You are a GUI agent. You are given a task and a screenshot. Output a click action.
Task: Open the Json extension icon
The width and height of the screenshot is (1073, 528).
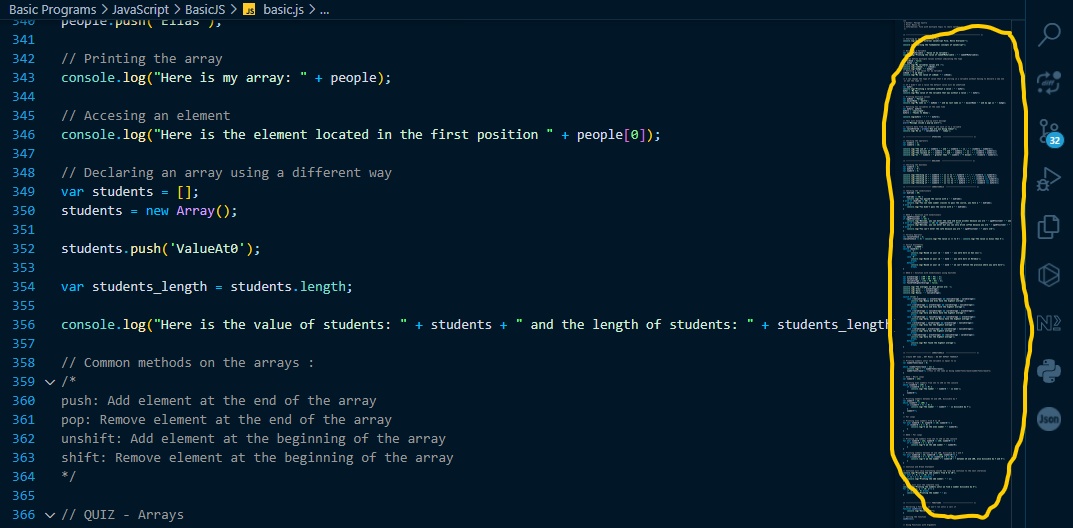tap(1048, 418)
